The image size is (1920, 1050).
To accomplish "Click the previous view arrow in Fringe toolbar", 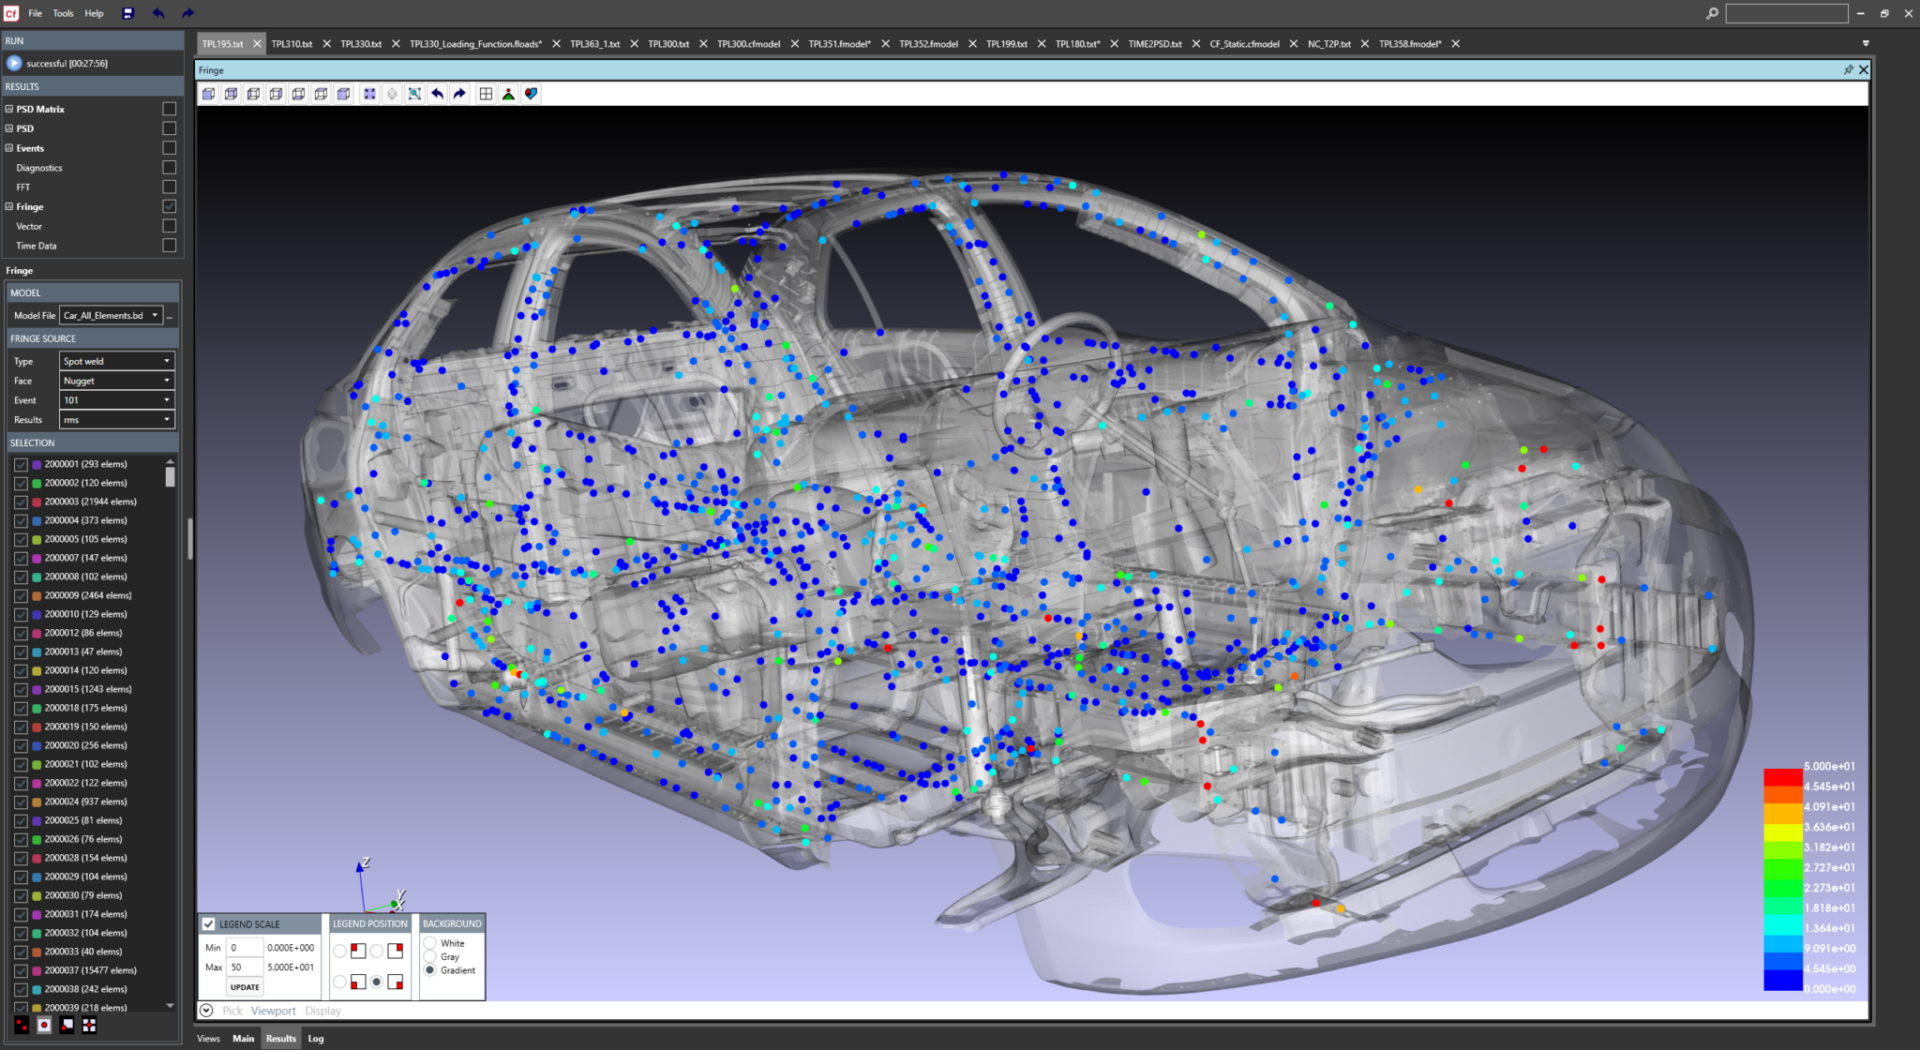I will [437, 94].
